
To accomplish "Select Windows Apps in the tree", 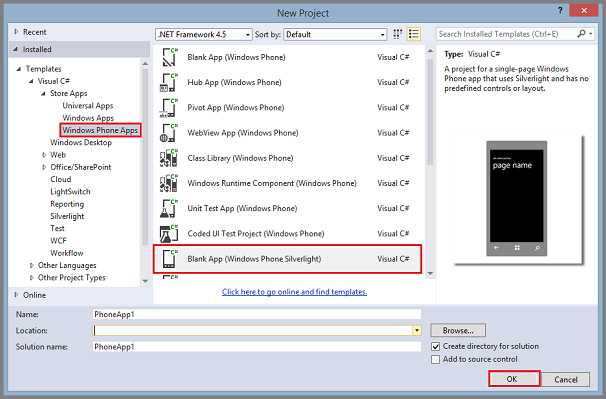I will (x=88, y=118).
